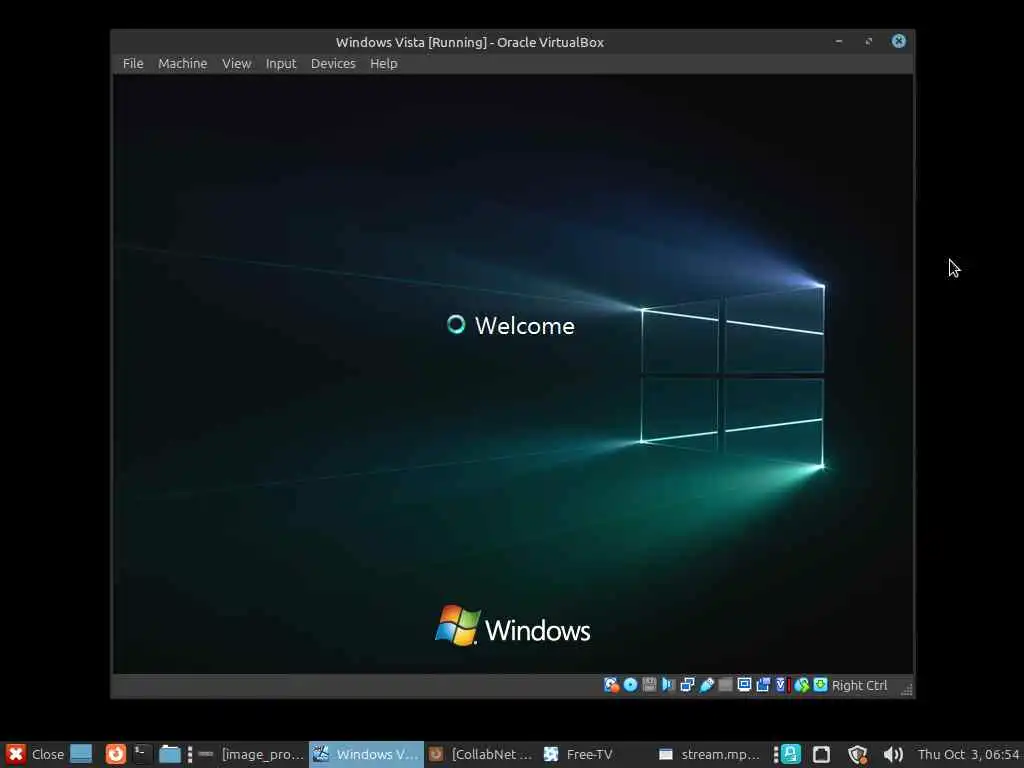
Task: Minimize the VirtualBox window
Action: (839, 41)
